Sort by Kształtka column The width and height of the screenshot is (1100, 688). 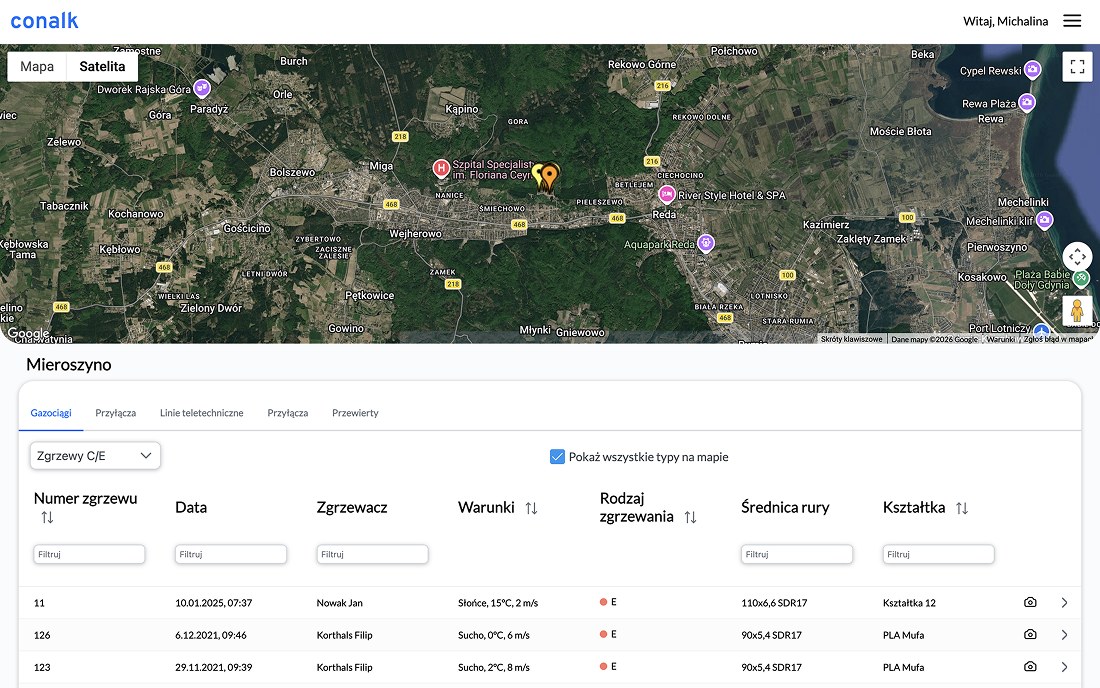[x=962, y=508]
